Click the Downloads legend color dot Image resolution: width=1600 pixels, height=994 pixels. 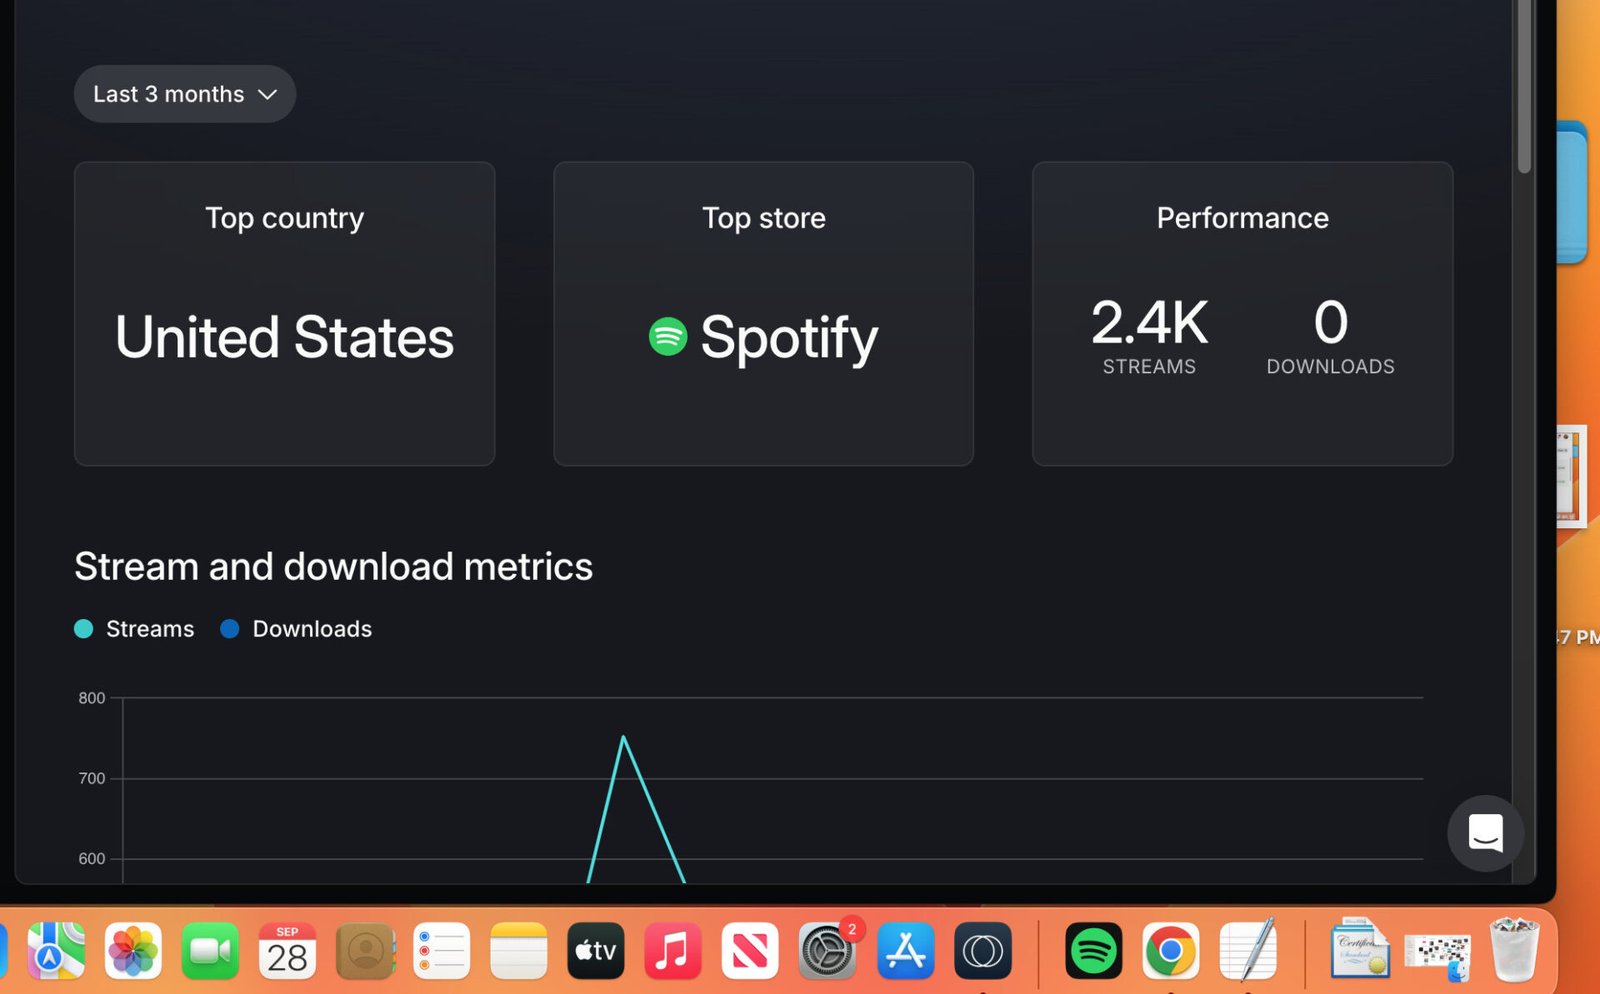(x=230, y=629)
